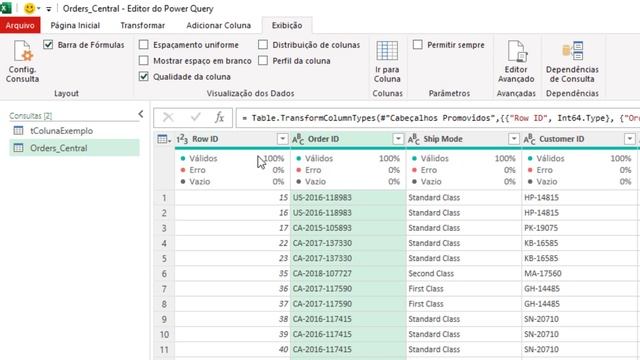This screenshot has width=640, height=360.
Task: Click the table corner menu icon
Action: [164, 139]
